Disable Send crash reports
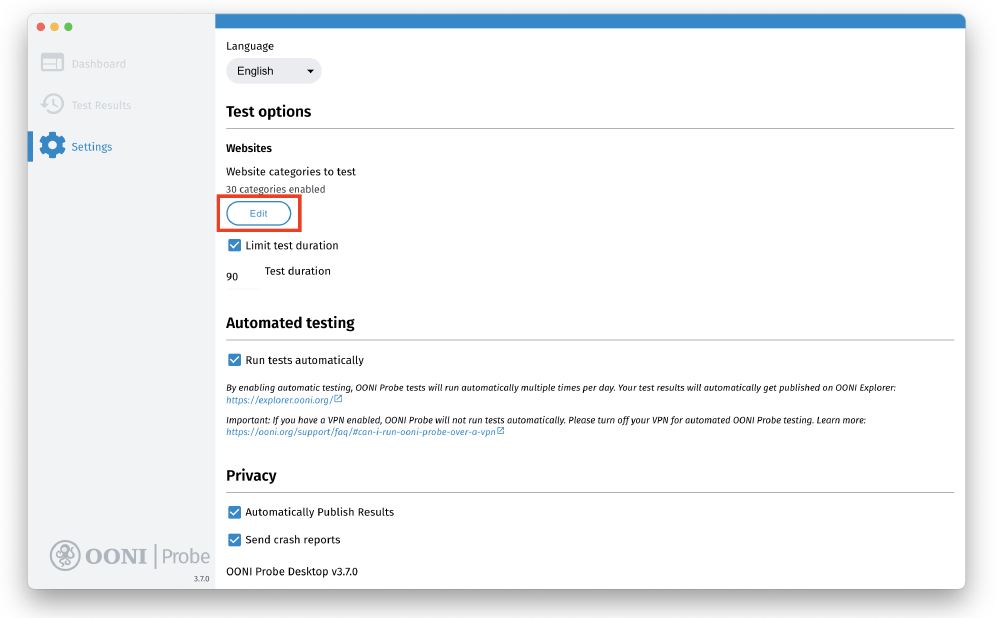The height and width of the screenshot is (618, 1000). tap(233, 538)
